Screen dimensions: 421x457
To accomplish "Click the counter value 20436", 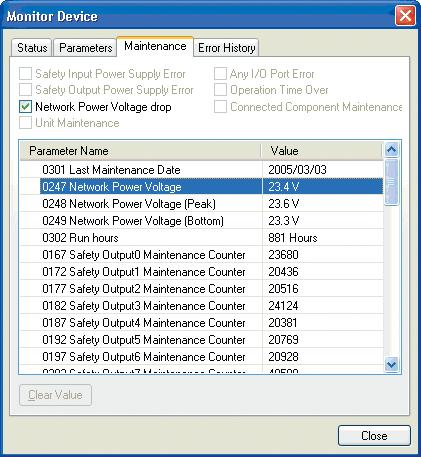I will [x=283, y=272].
